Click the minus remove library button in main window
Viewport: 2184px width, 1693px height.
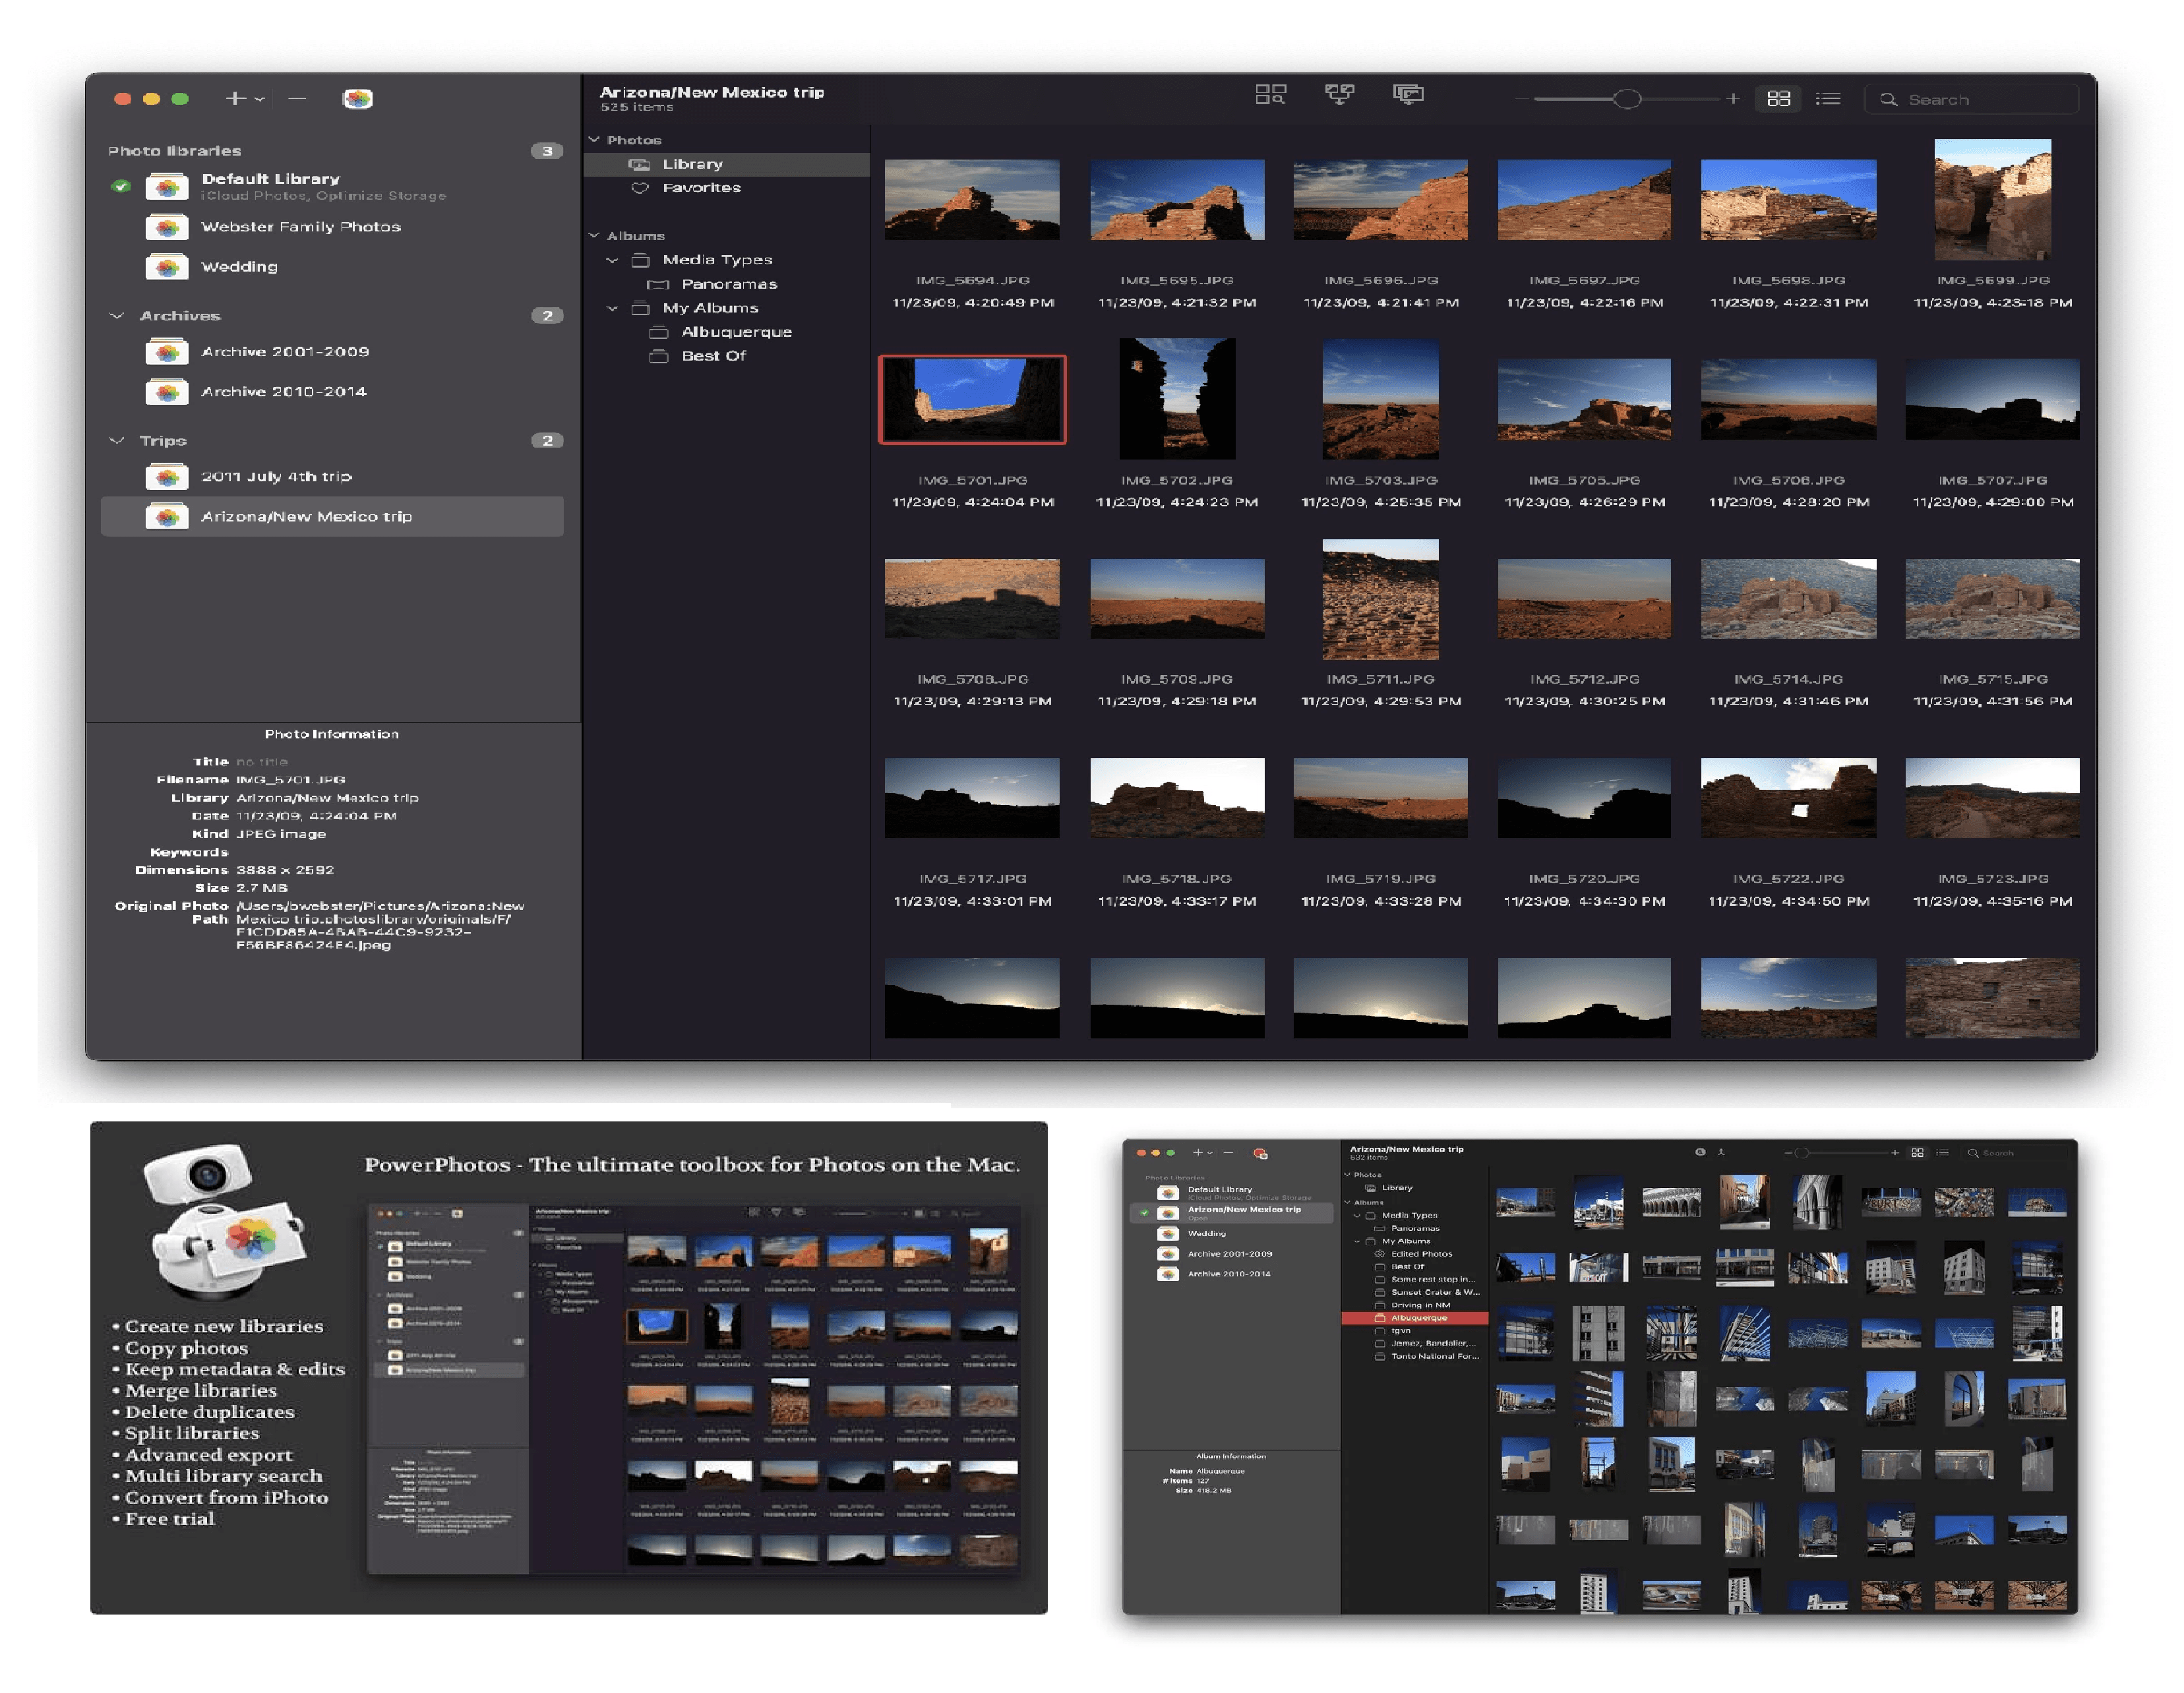(297, 98)
